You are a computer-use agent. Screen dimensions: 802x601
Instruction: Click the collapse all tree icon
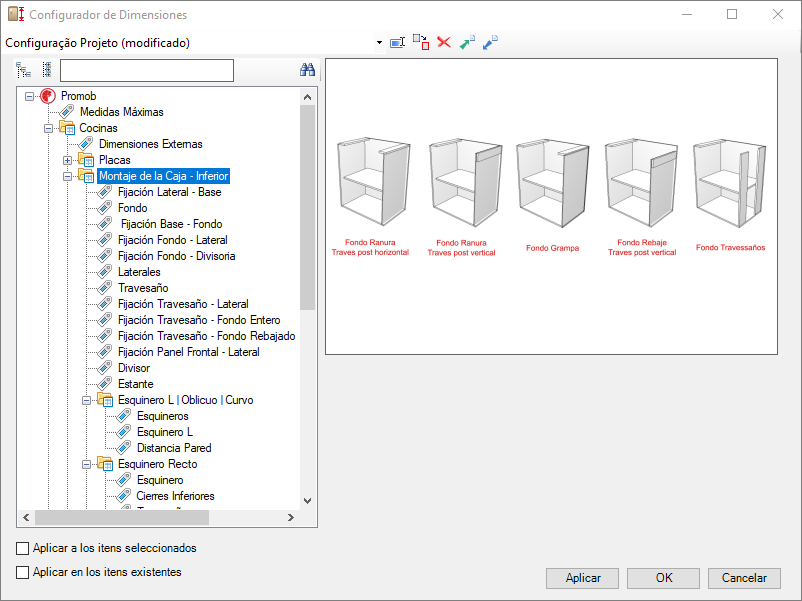coord(47,70)
